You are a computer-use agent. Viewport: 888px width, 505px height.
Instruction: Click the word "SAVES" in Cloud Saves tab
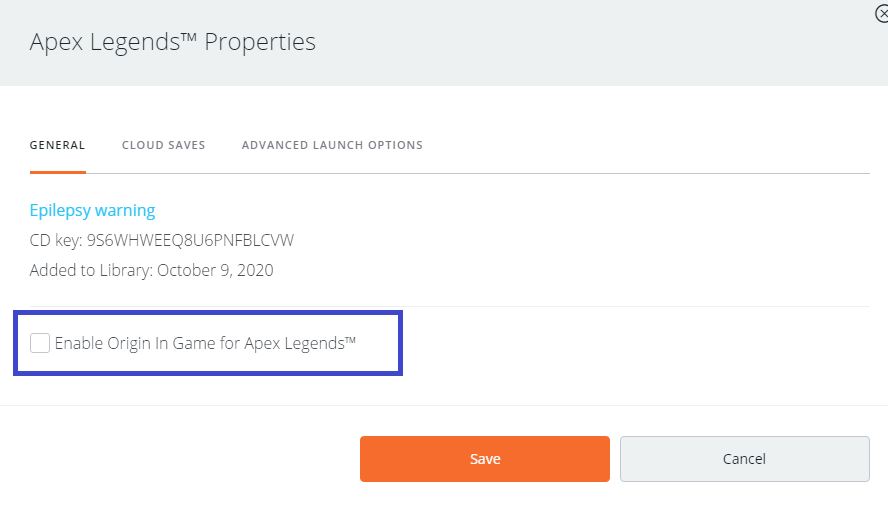click(x=185, y=145)
